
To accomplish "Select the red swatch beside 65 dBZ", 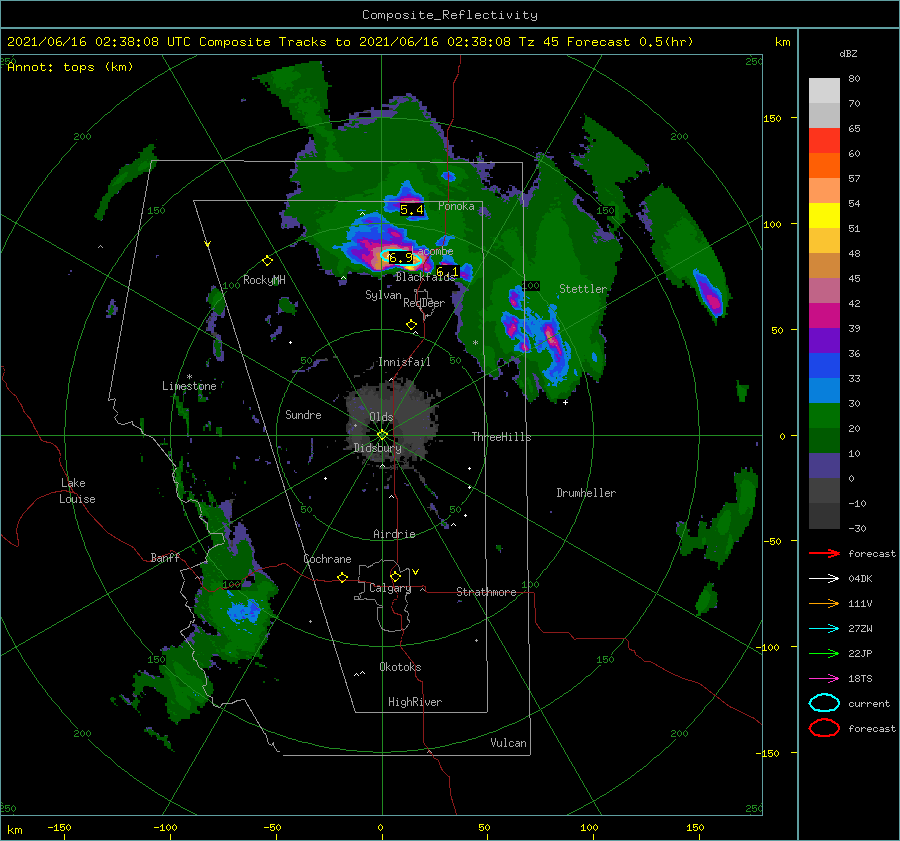I will point(824,140).
